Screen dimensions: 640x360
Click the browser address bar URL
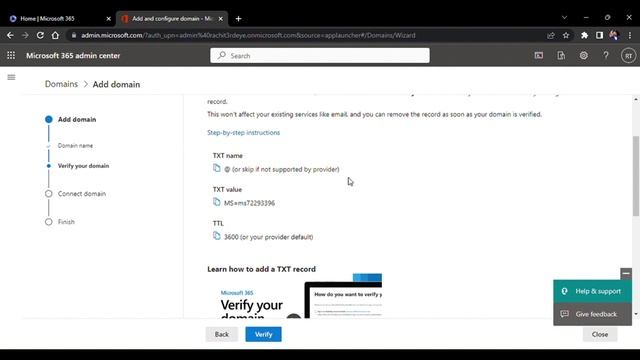(248, 36)
